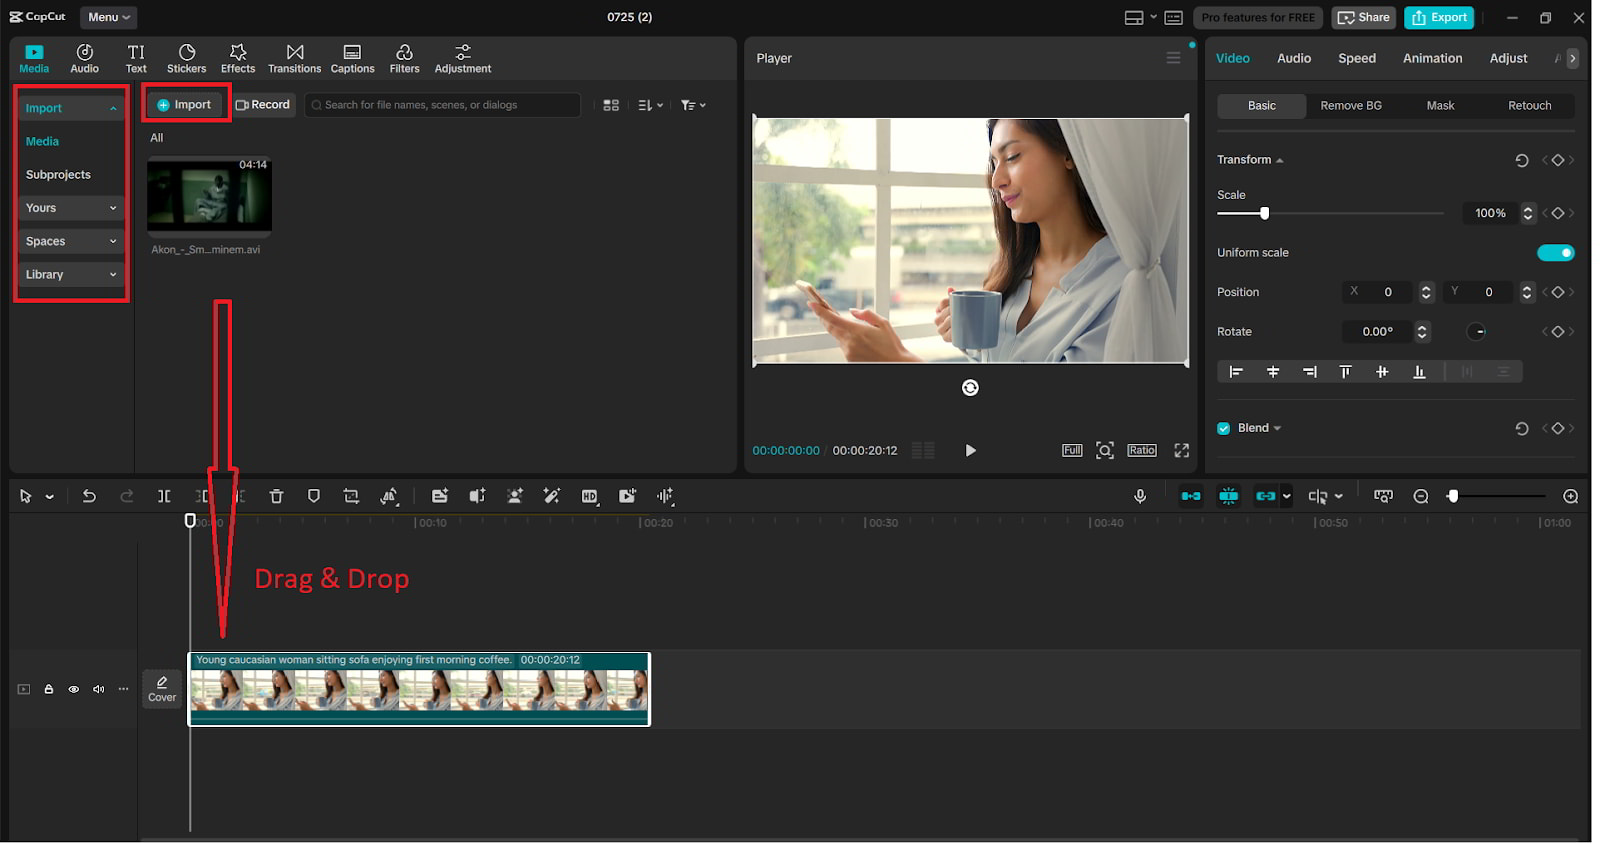
Task: Click Pro features for FREE
Action: tap(1258, 17)
